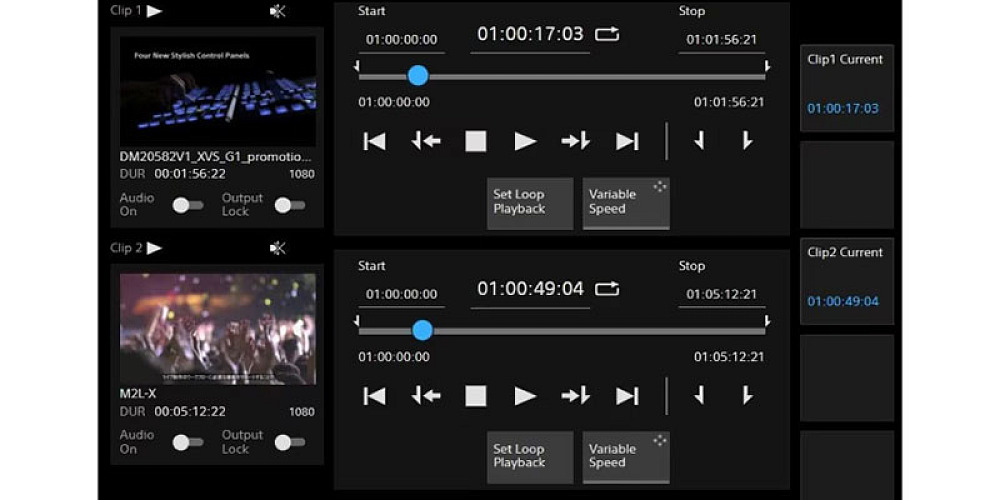The width and height of the screenshot is (1000, 500).
Task: Click Clip 2 duration 00:05:12:22
Action: click(x=190, y=411)
